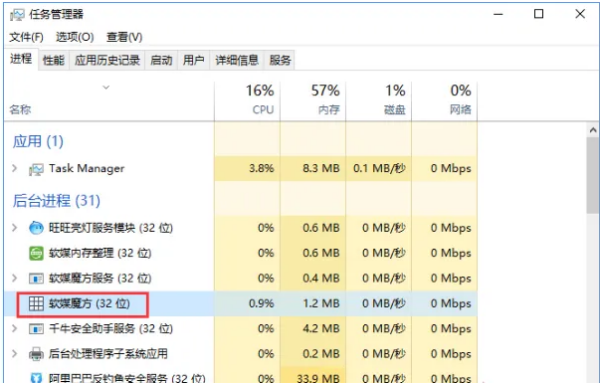600x383 pixels.
Task: Select the 后台进程 (31) group header
Action: point(57,201)
